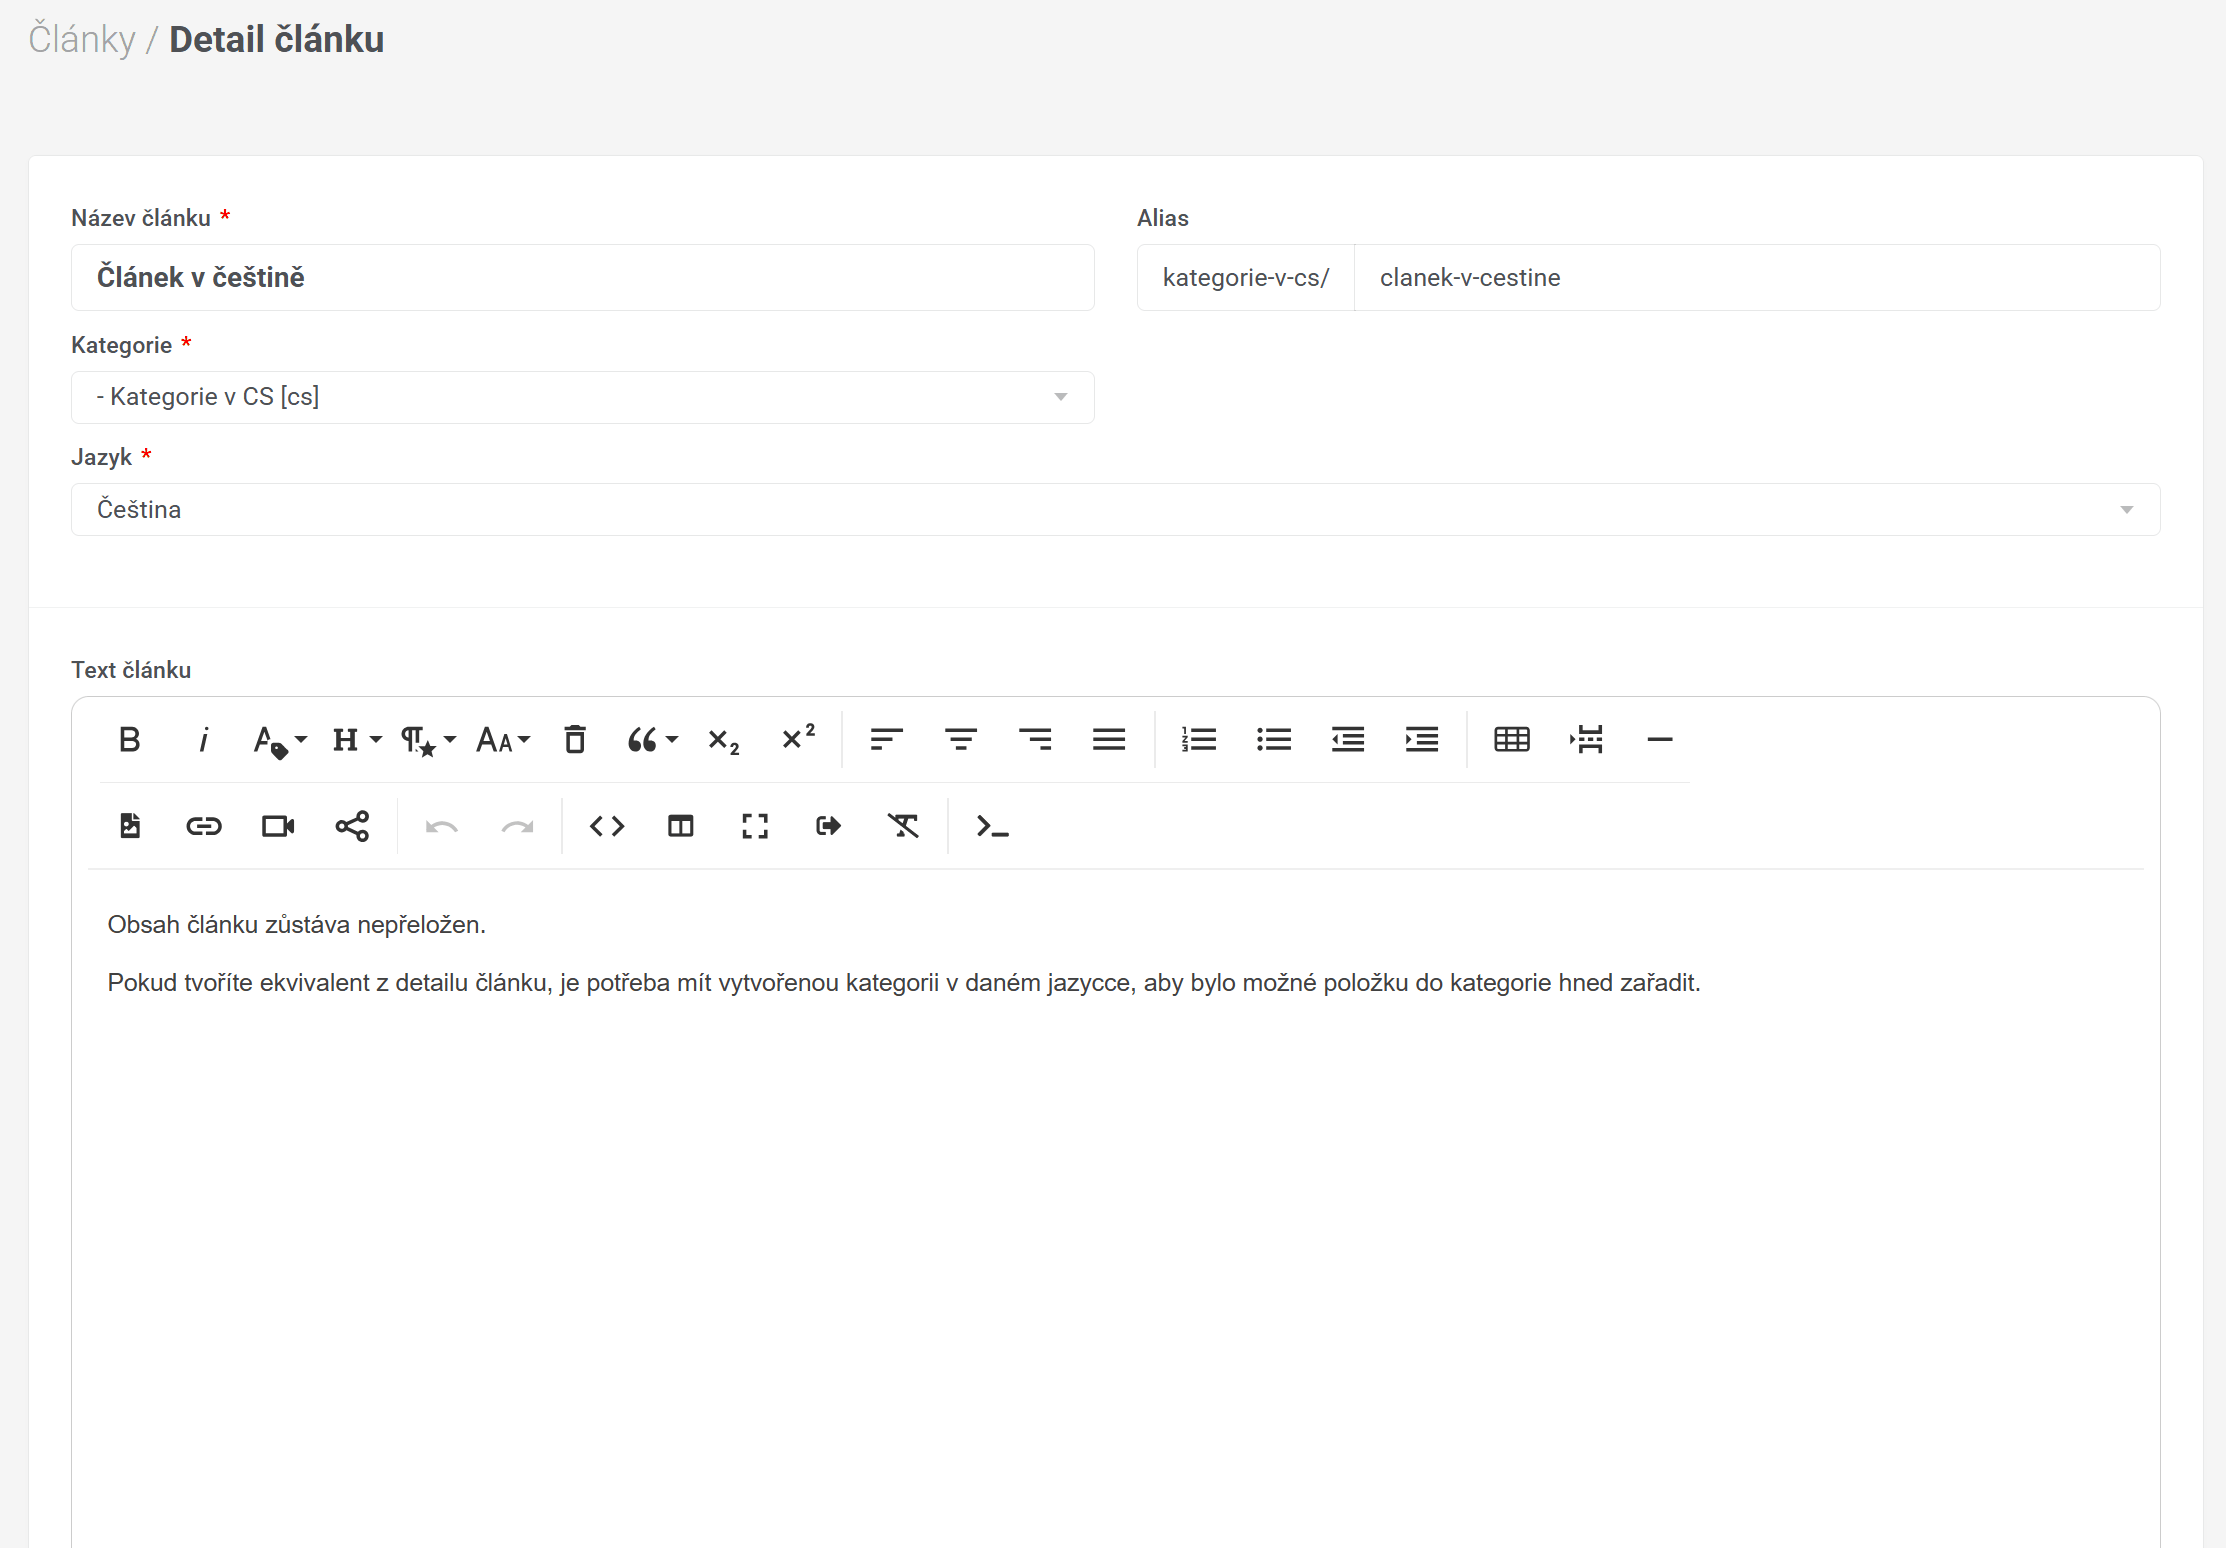The image size is (2226, 1548).
Task: Click the alias clanek-v-cestine field
Action: (1755, 278)
